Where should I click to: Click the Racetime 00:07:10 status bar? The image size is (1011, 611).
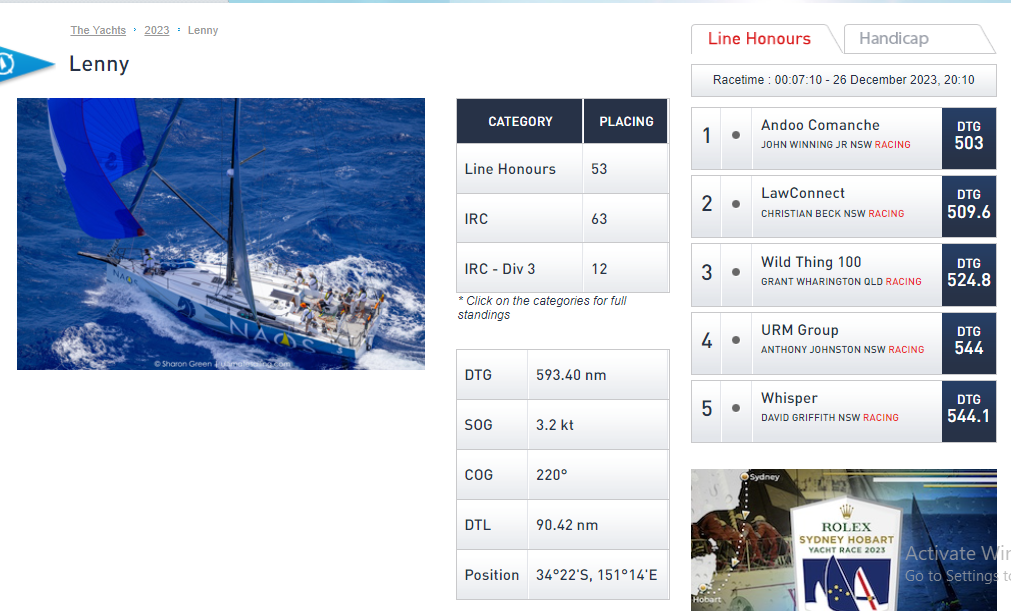[843, 80]
